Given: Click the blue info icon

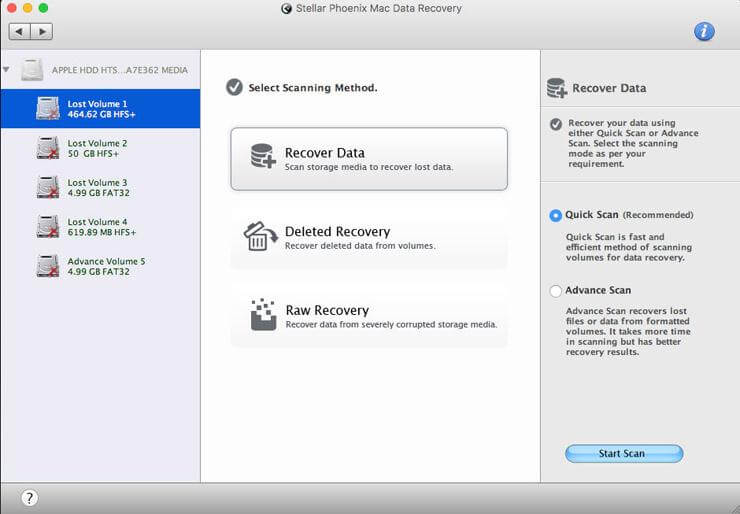Looking at the screenshot, I should (704, 31).
